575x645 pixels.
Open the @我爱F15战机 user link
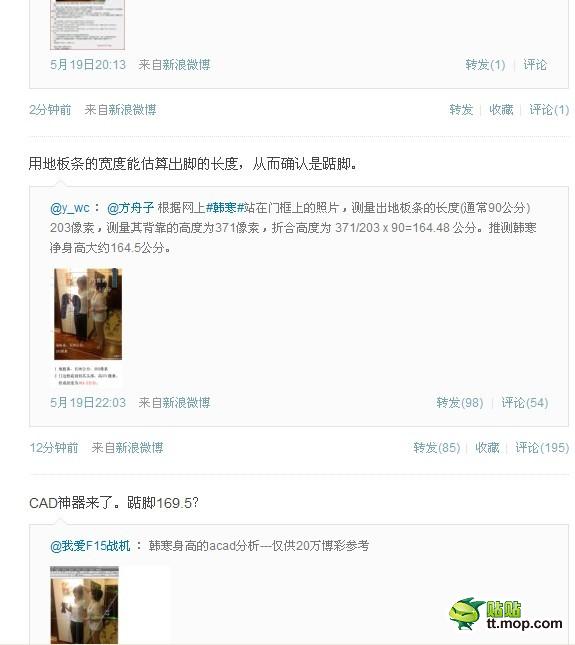pyautogui.click(x=90, y=546)
